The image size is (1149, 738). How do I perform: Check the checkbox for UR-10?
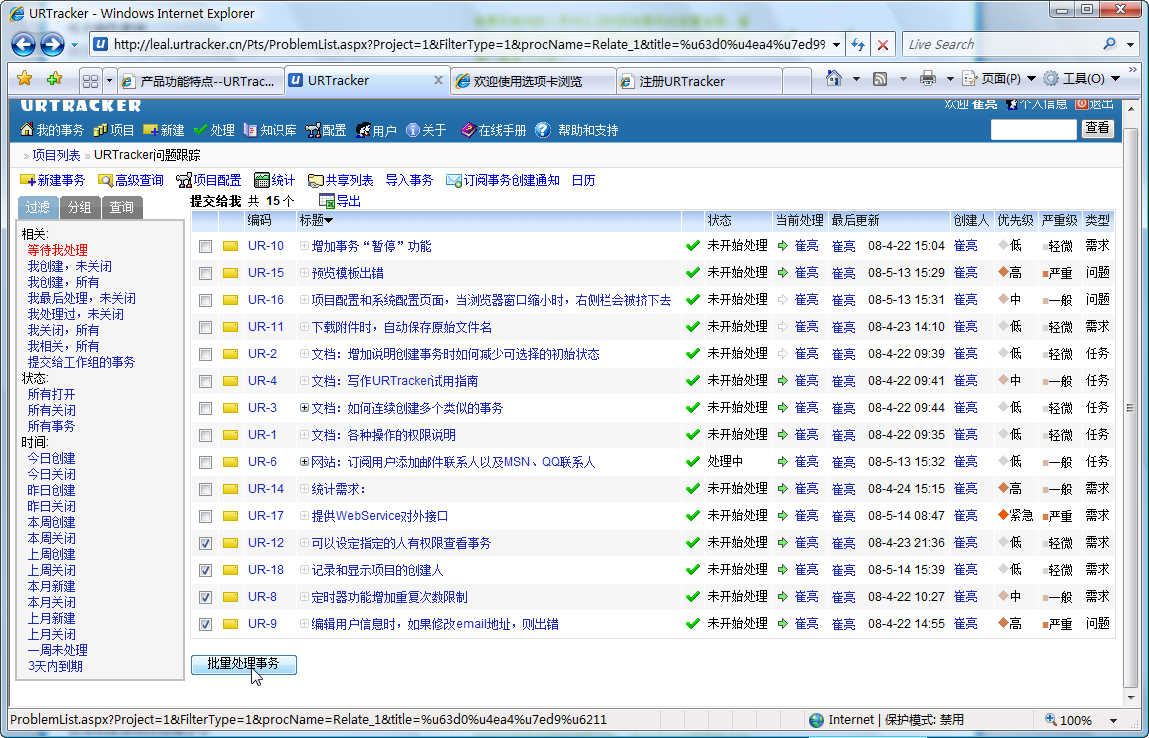(205, 247)
